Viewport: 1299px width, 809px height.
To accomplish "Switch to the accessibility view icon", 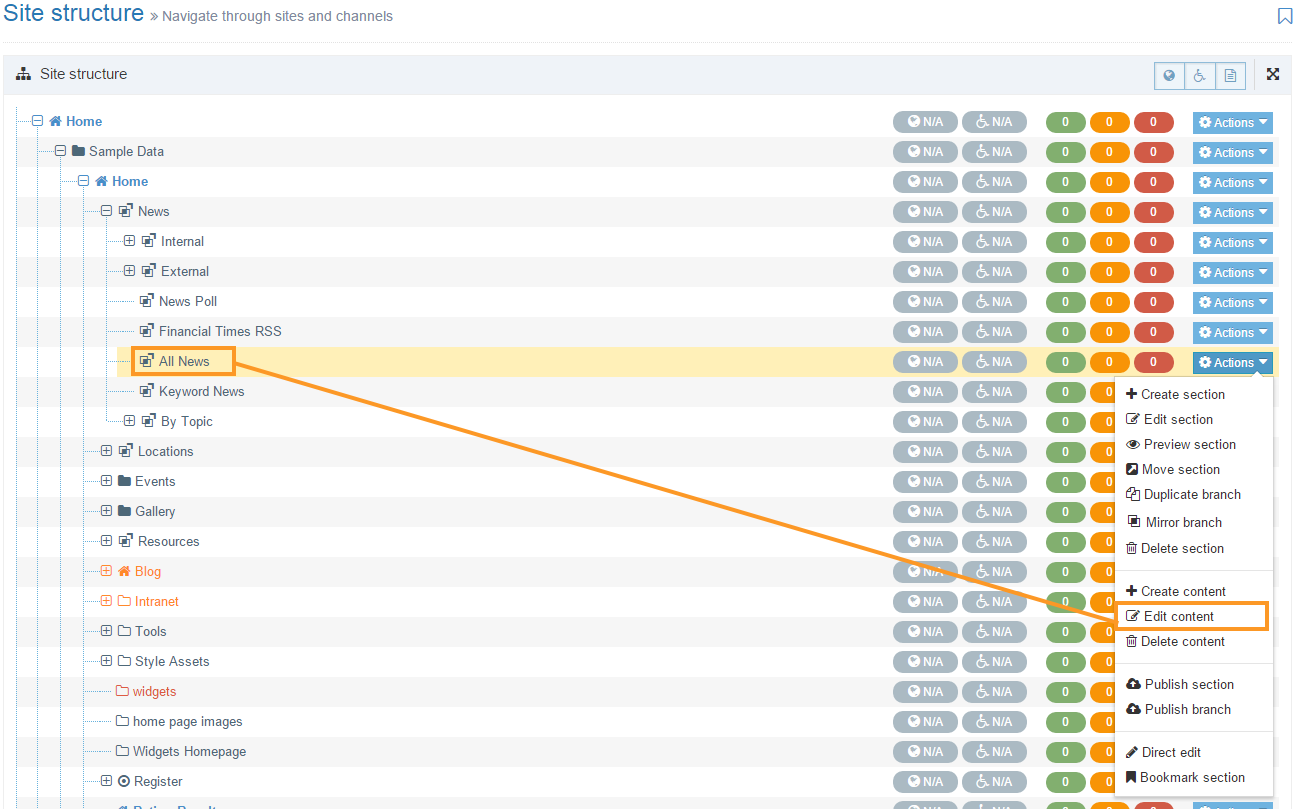I will click(1200, 75).
